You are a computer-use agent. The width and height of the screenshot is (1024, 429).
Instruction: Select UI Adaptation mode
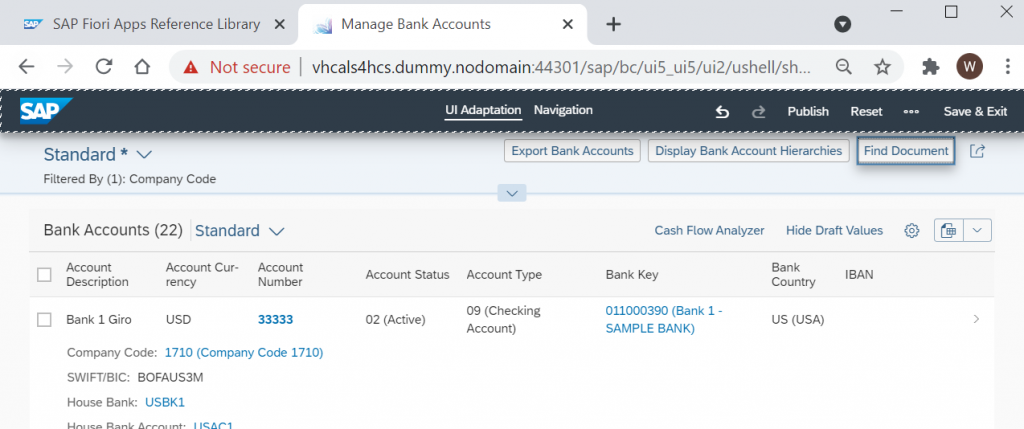483,110
